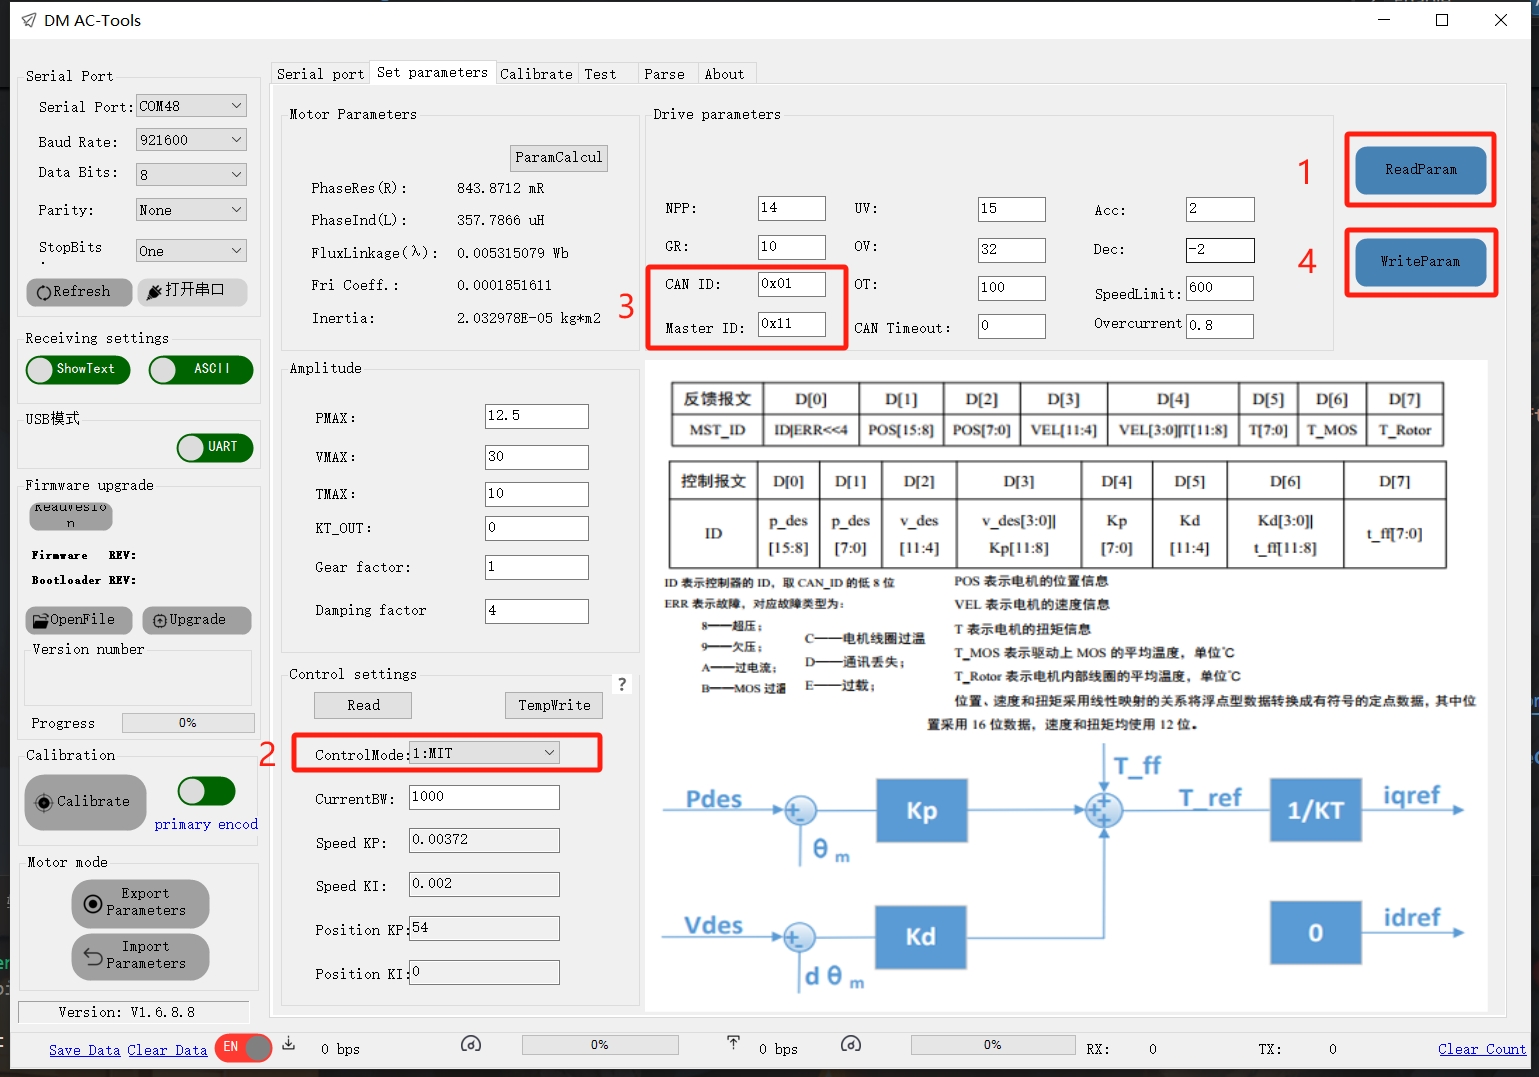Click the gauge icon beside upload progress

click(851, 1044)
